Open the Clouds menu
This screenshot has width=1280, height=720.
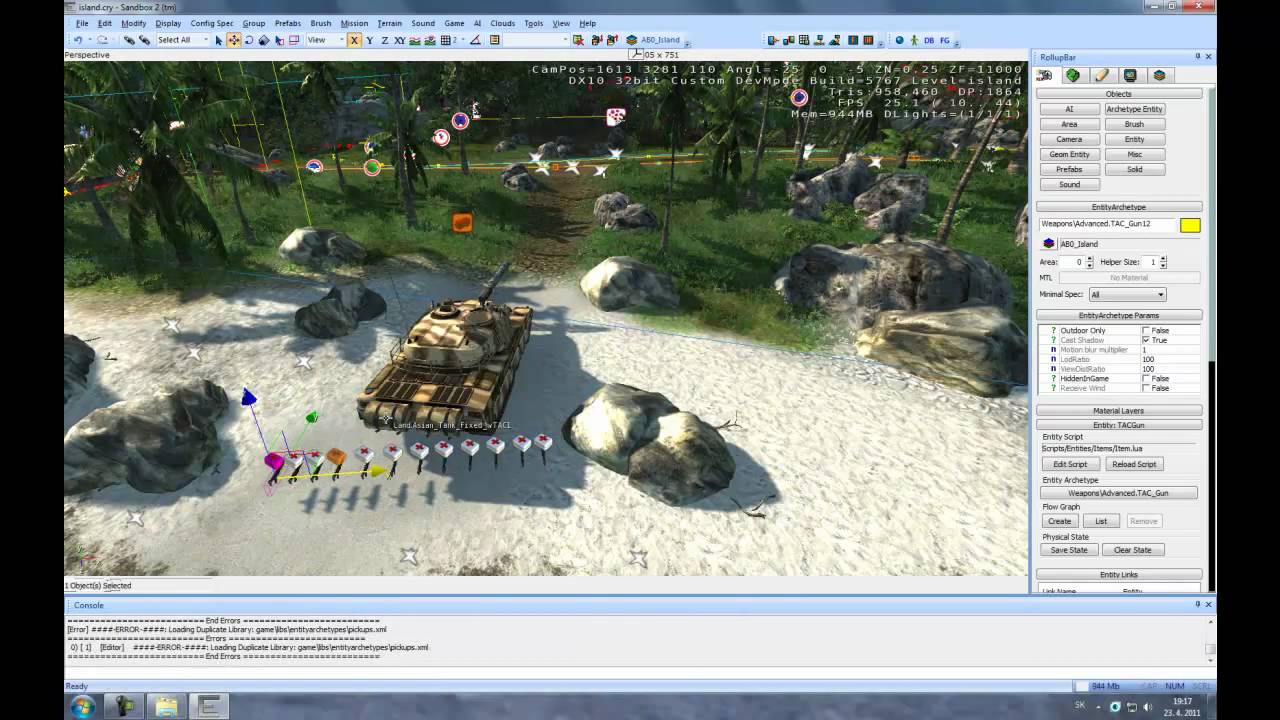[x=503, y=23]
